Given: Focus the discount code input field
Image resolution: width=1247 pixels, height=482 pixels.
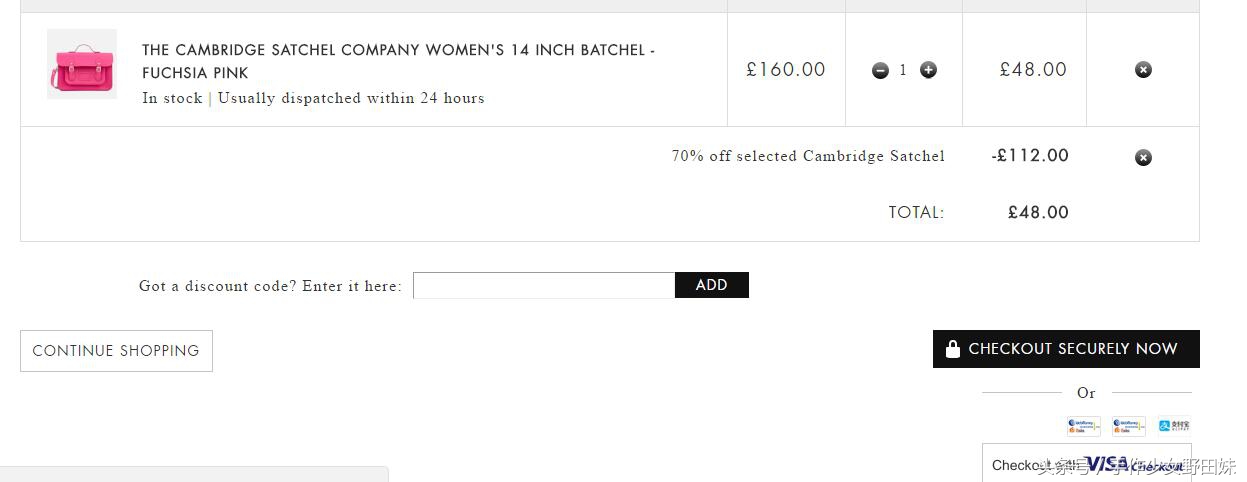Looking at the screenshot, I should 544,285.
